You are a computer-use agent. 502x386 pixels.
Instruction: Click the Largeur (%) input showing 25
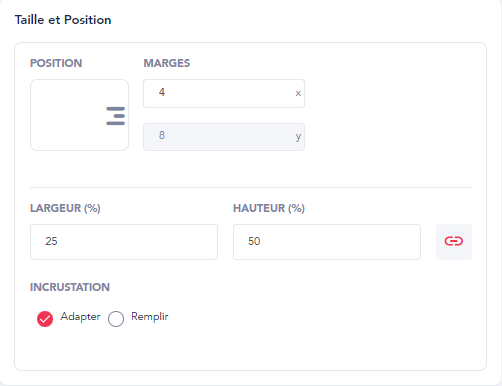124,242
